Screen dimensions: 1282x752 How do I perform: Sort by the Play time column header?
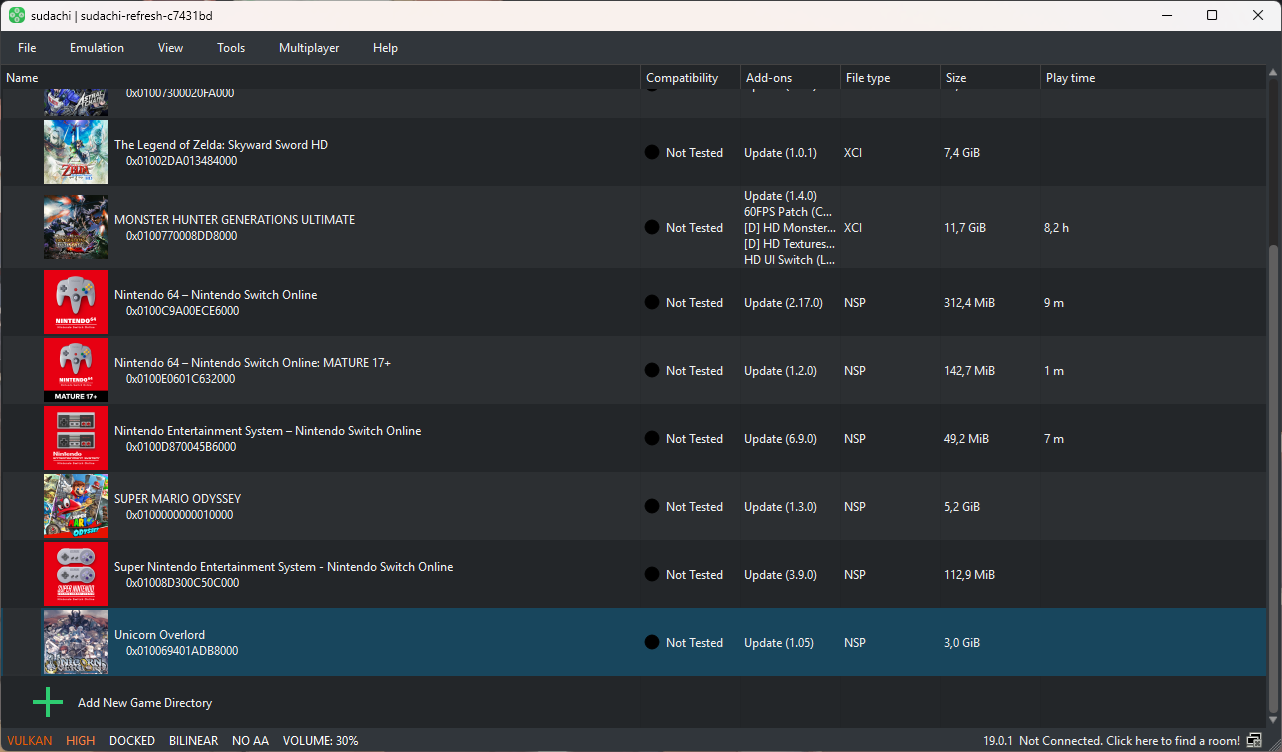click(x=1153, y=78)
